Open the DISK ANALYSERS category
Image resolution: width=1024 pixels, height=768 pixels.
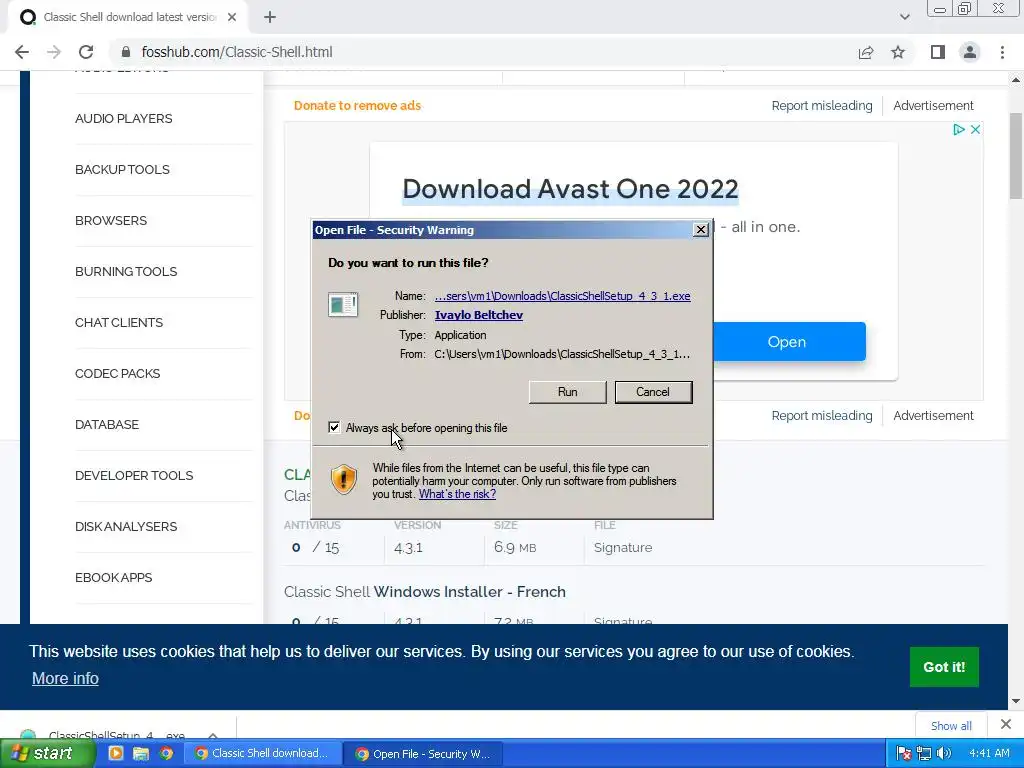click(x=126, y=526)
